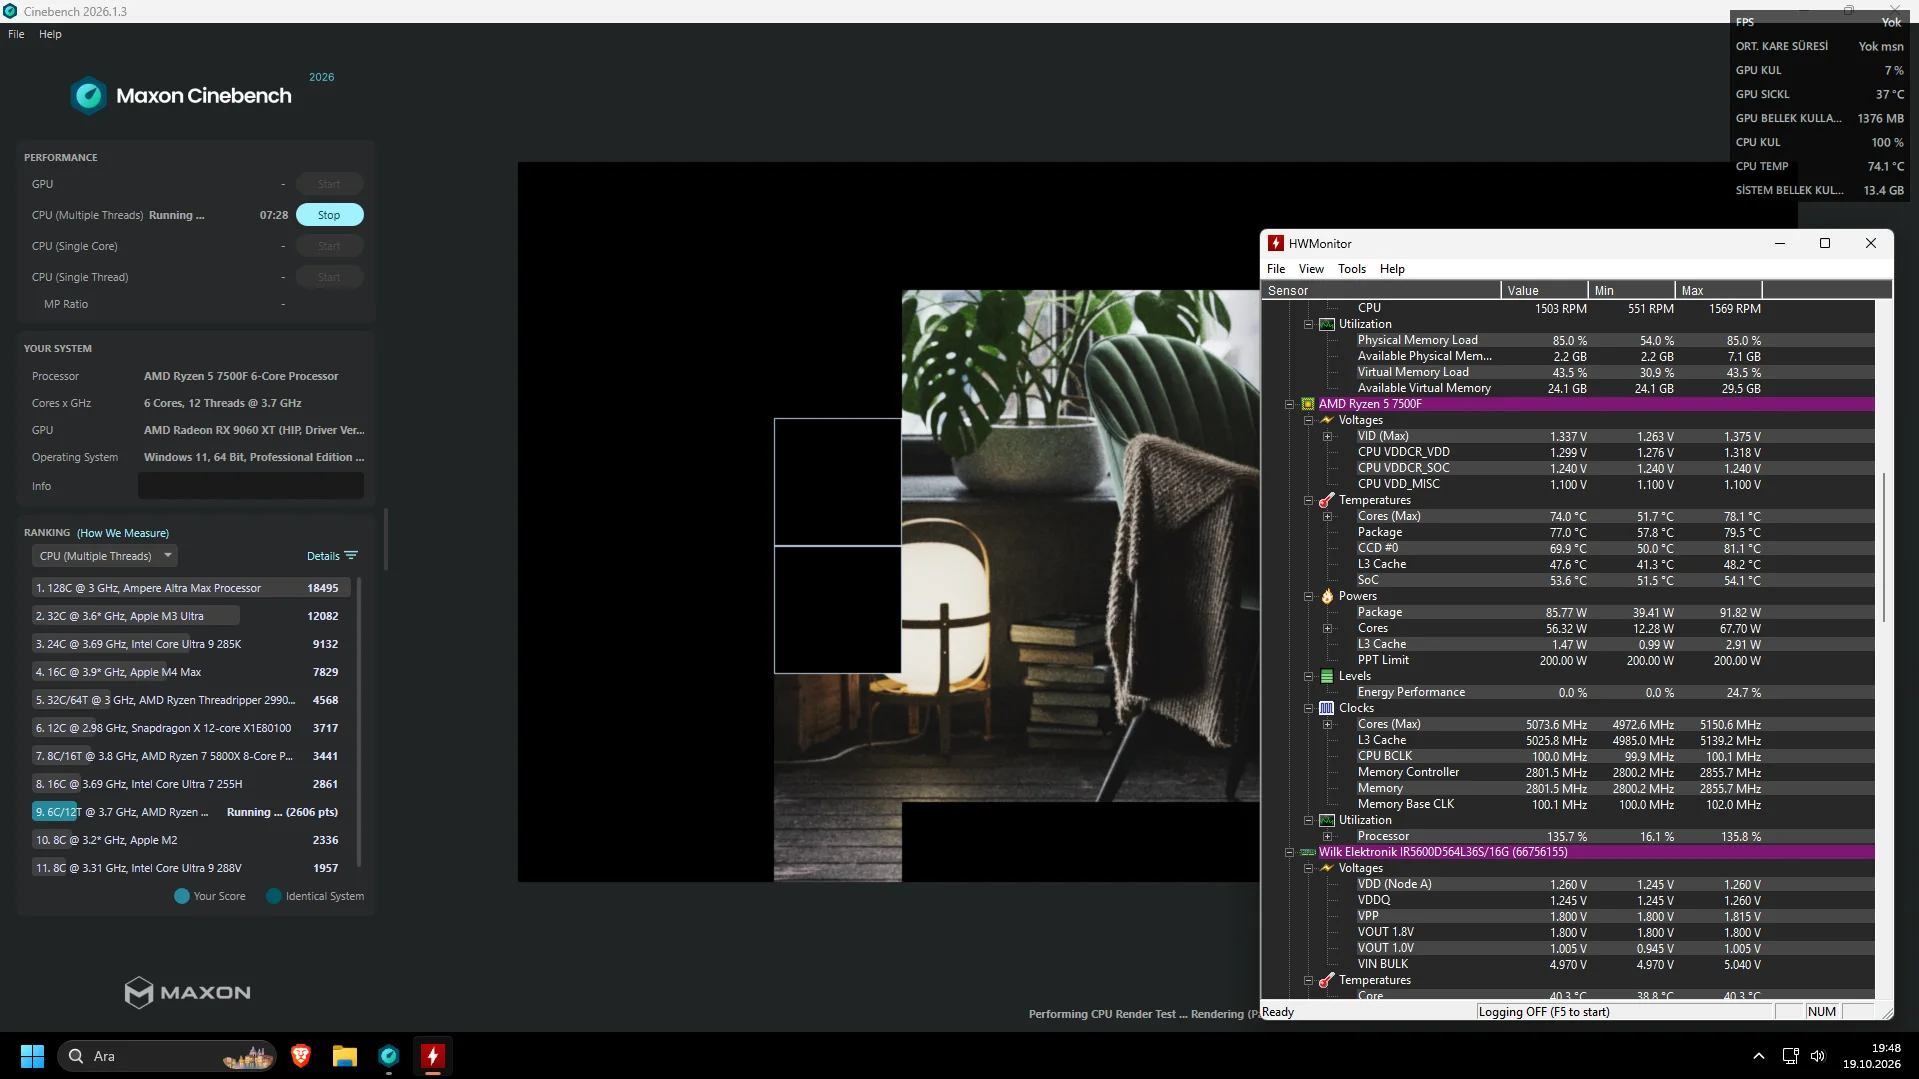The image size is (1919, 1079).
Task: Click the How We Measure link
Action: point(123,533)
